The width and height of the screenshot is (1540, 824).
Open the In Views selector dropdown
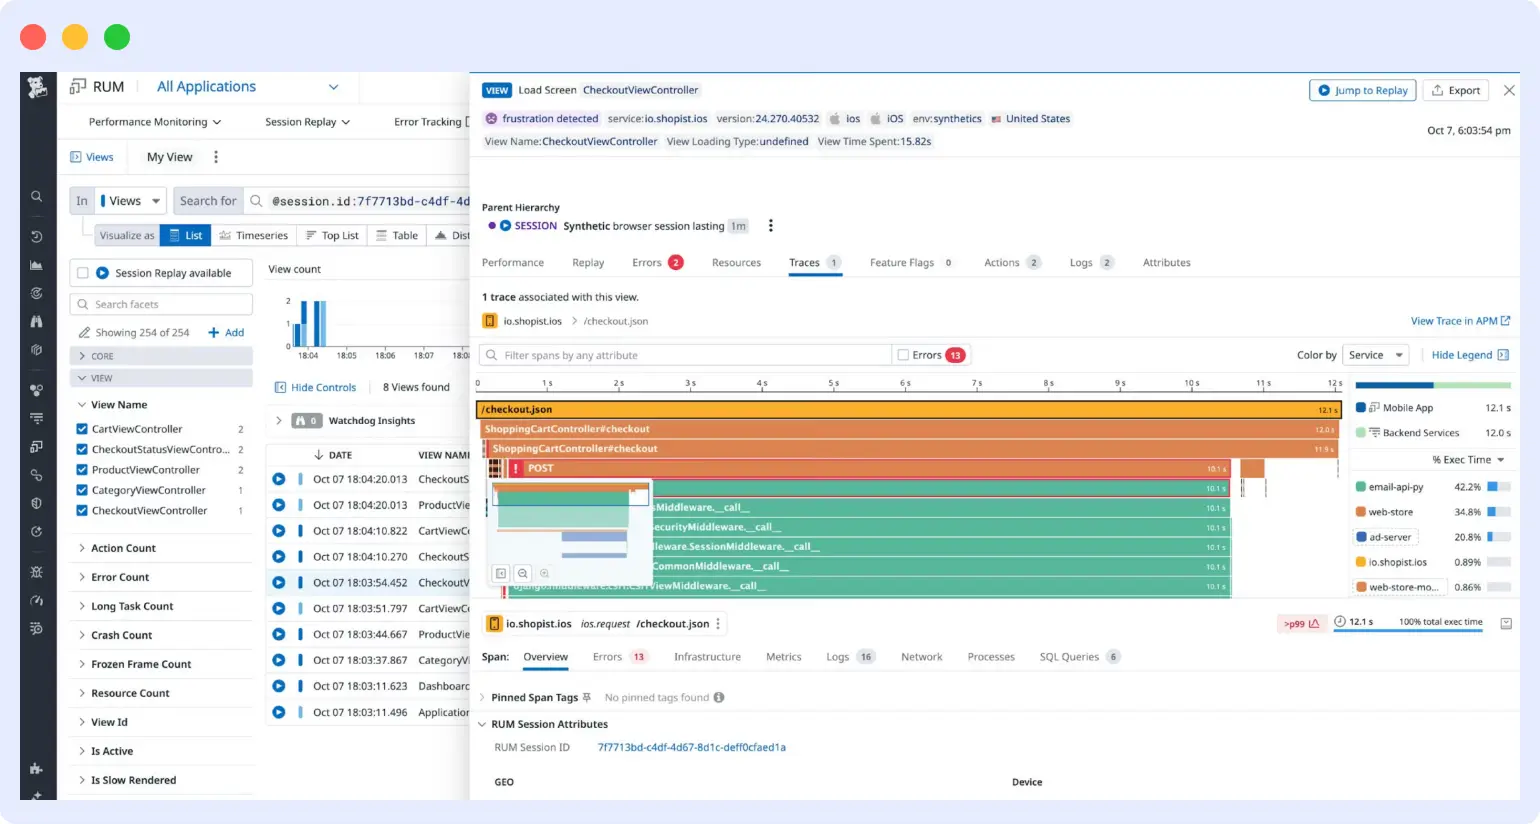coord(132,201)
